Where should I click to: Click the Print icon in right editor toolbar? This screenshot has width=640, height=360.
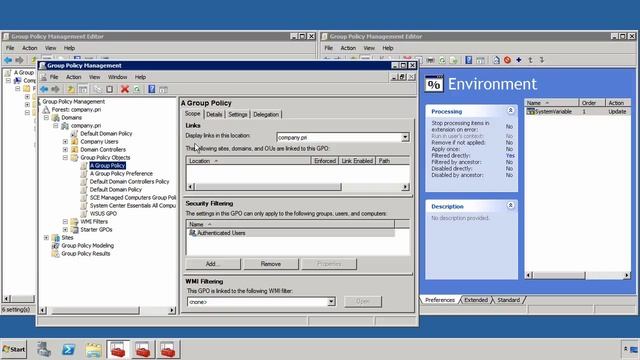click(430, 60)
